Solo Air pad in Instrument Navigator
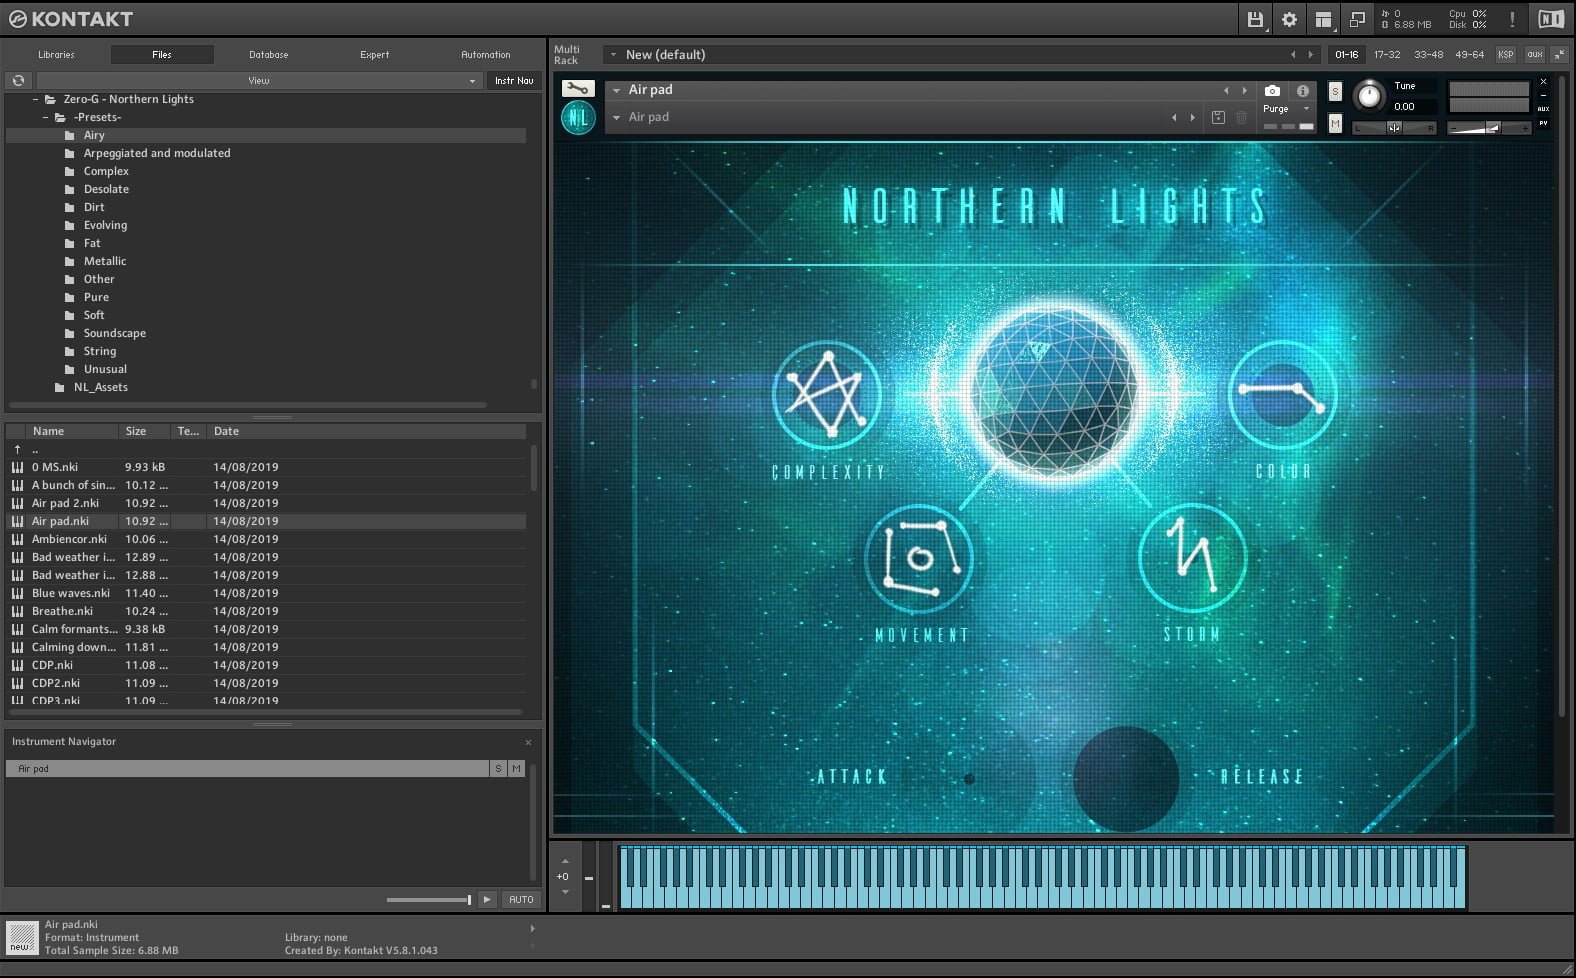This screenshot has height=978, width=1576. pos(498,768)
